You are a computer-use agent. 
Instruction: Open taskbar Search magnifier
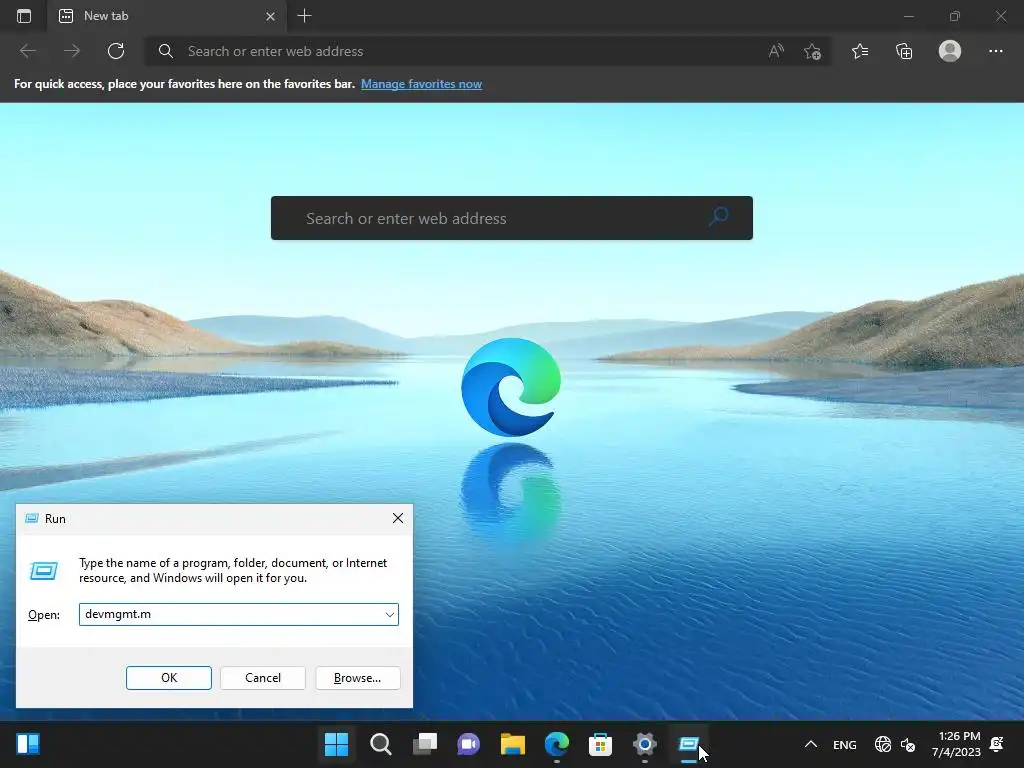380,744
